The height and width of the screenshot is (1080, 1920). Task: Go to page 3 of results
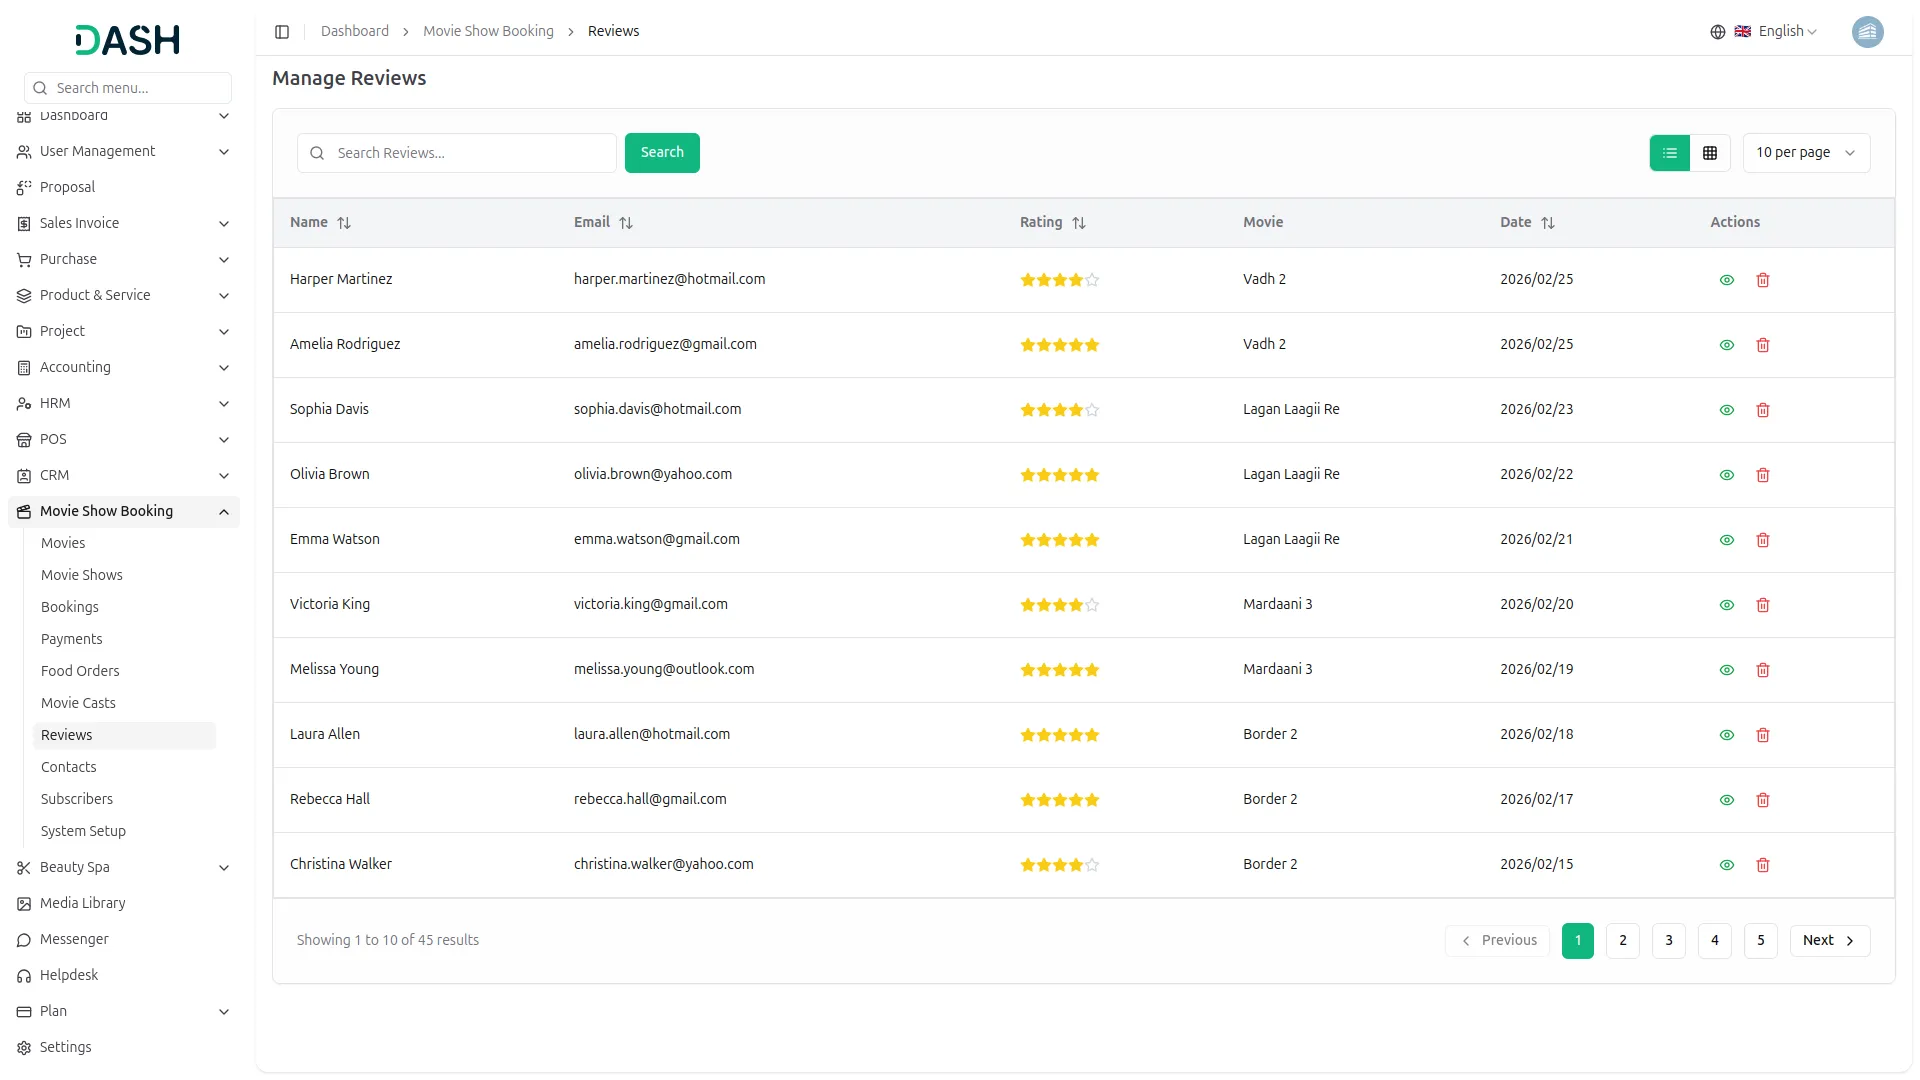[1668, 940]
